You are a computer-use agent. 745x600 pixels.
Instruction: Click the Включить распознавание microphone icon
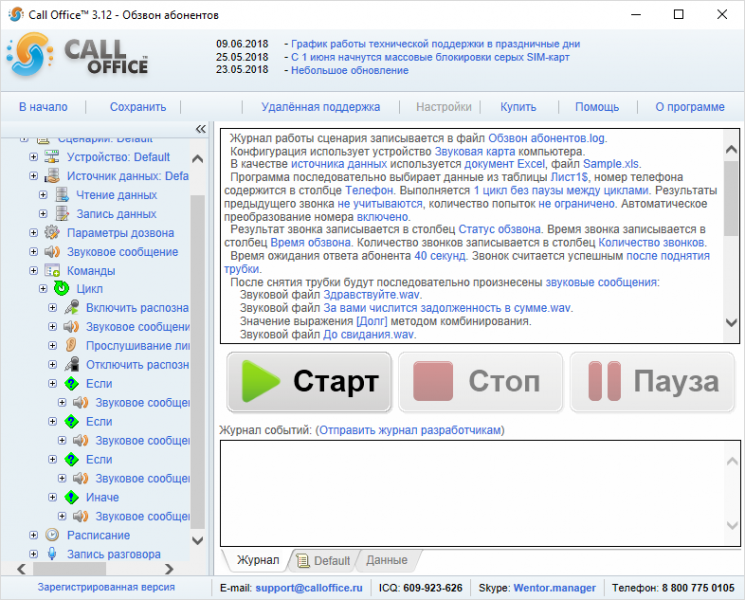[71, 308]
